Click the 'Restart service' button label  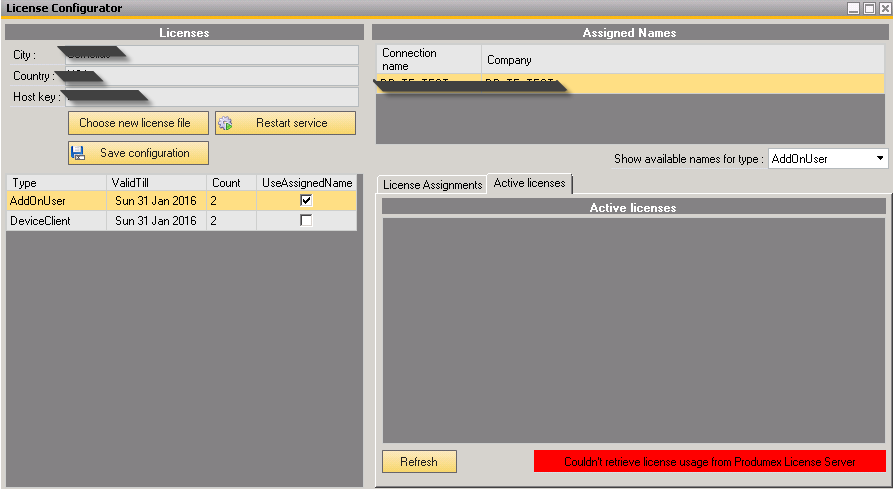click(x=291, y=123)
